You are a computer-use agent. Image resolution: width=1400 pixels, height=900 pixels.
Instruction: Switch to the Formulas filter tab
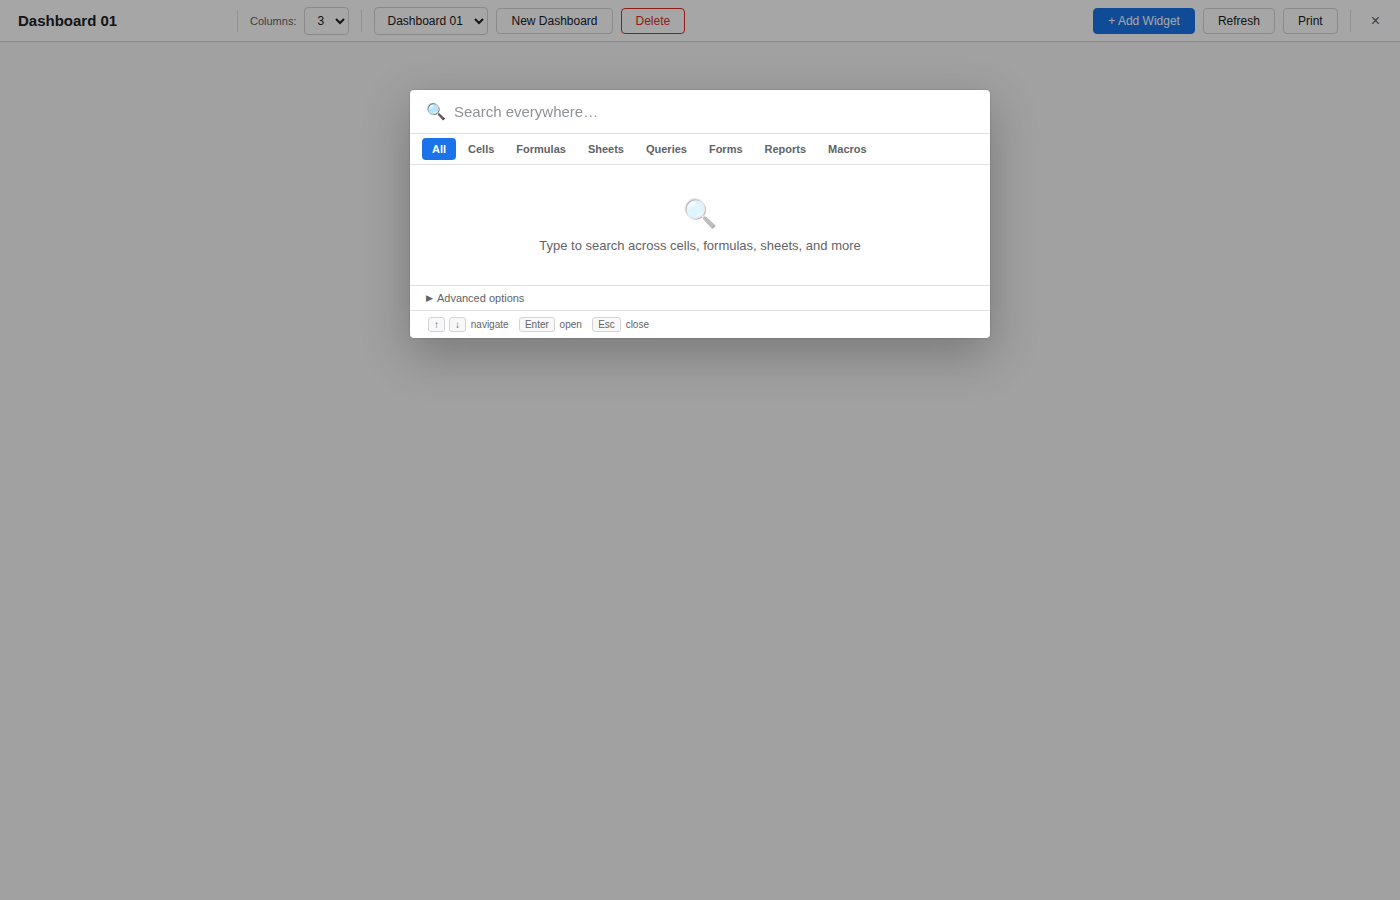tap(541, 149)
